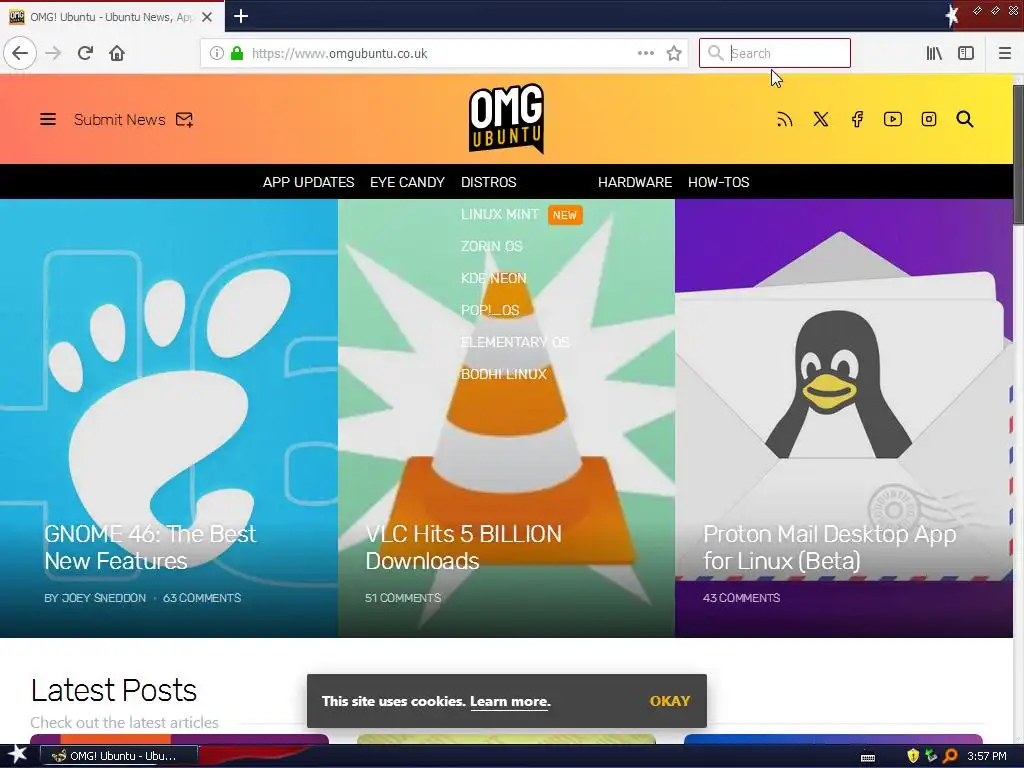1024x768 pixels.
Task: Select Elementary OS from Distros menu
Action: [515, 342]
